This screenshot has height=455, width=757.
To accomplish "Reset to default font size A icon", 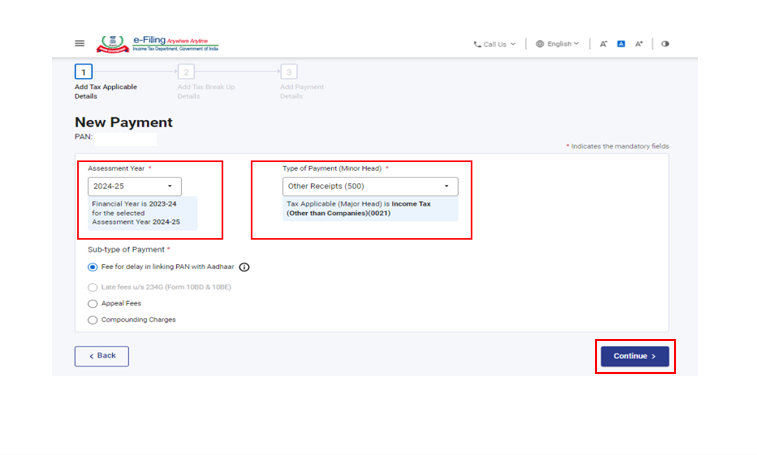I will (x=620, y=44).
